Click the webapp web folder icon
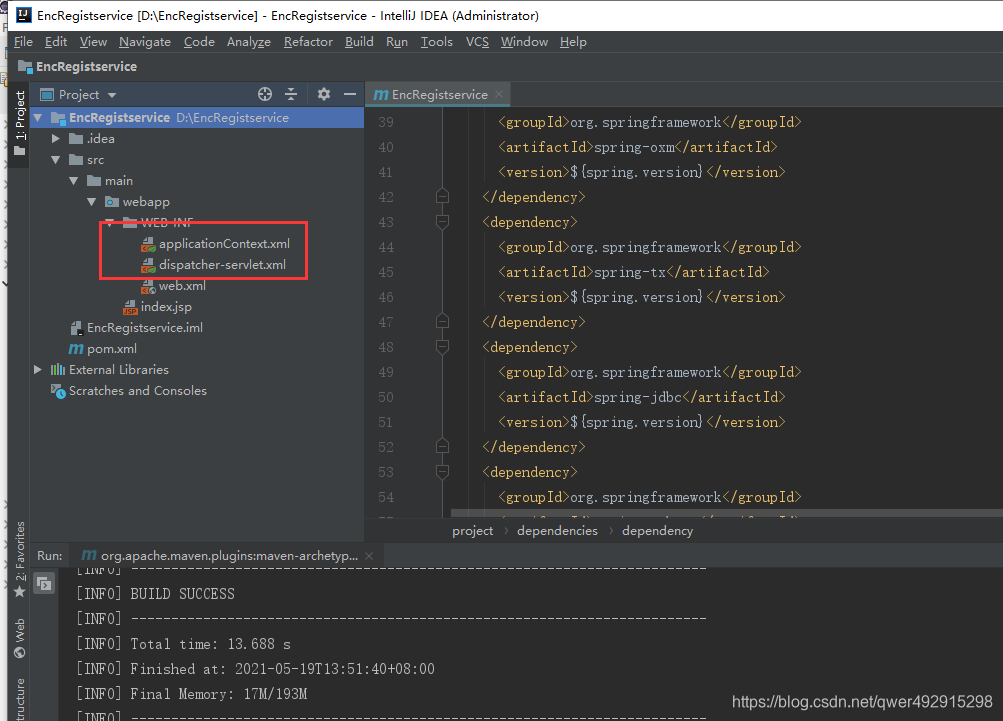 pyautogui.click(x=112, y=202)
